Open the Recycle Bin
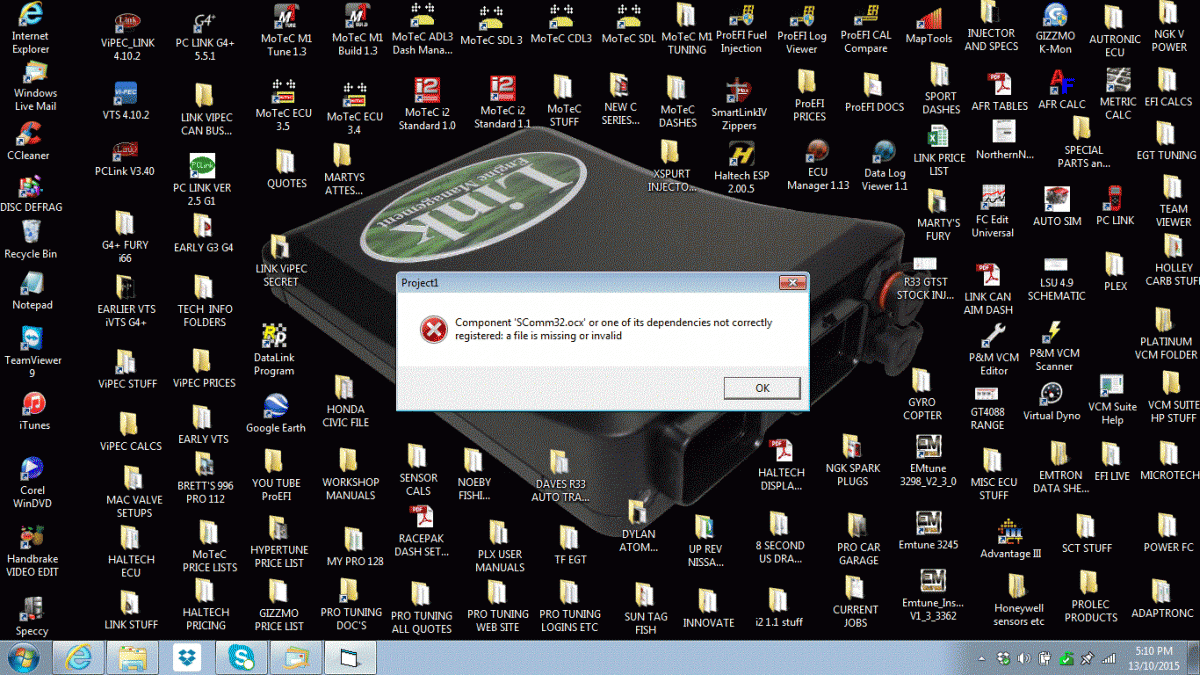 [x=30, y=239]
